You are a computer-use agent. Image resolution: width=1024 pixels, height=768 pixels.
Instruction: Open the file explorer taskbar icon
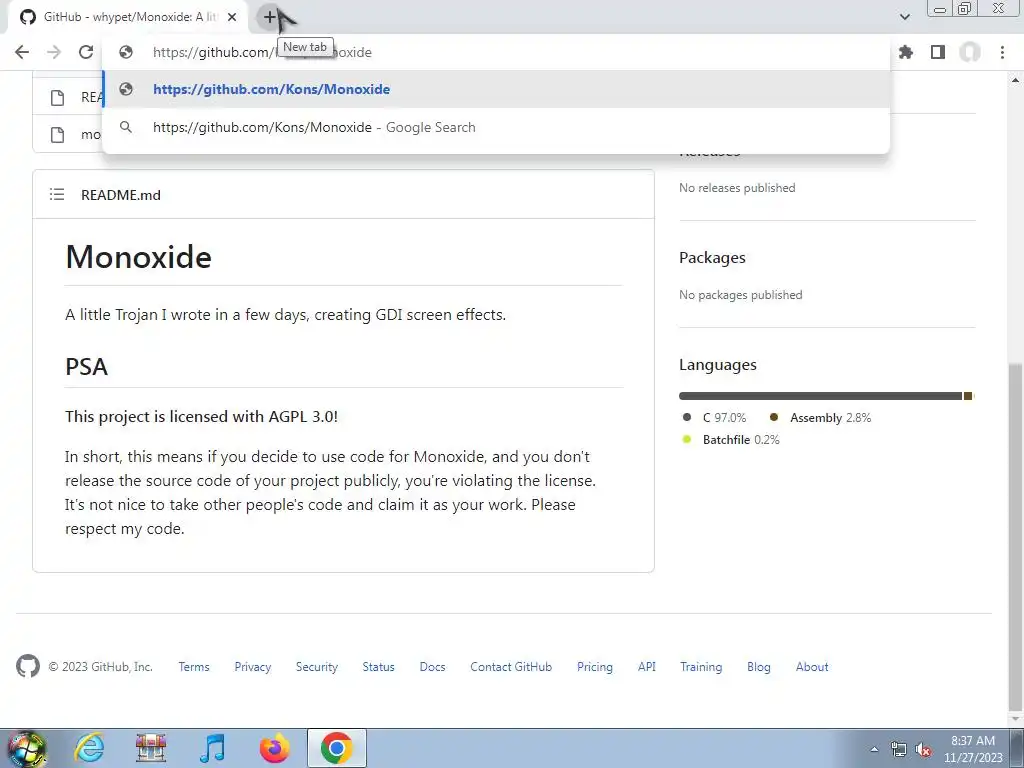[151, 748]
